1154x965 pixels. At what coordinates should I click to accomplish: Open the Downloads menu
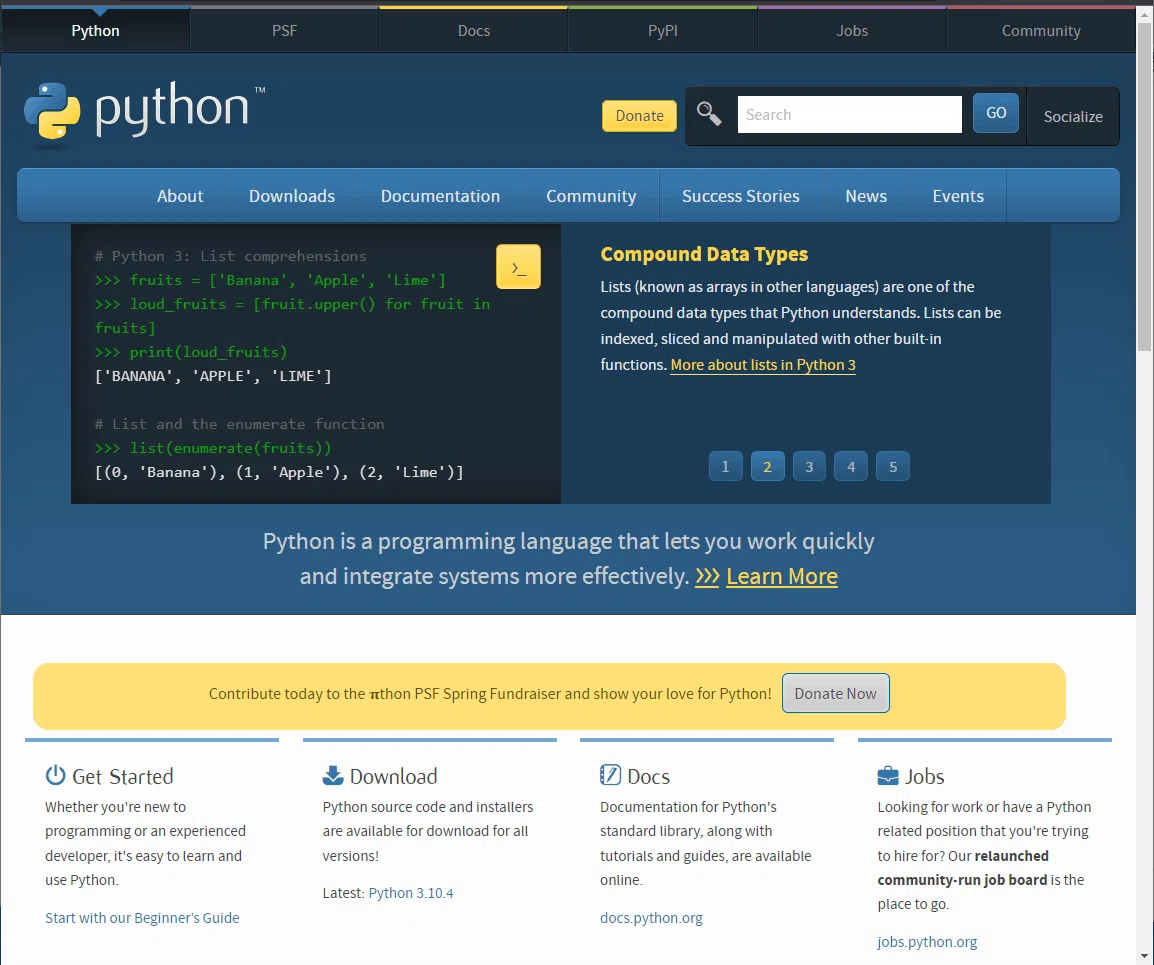pyautogui.click(x=291, y=196)
